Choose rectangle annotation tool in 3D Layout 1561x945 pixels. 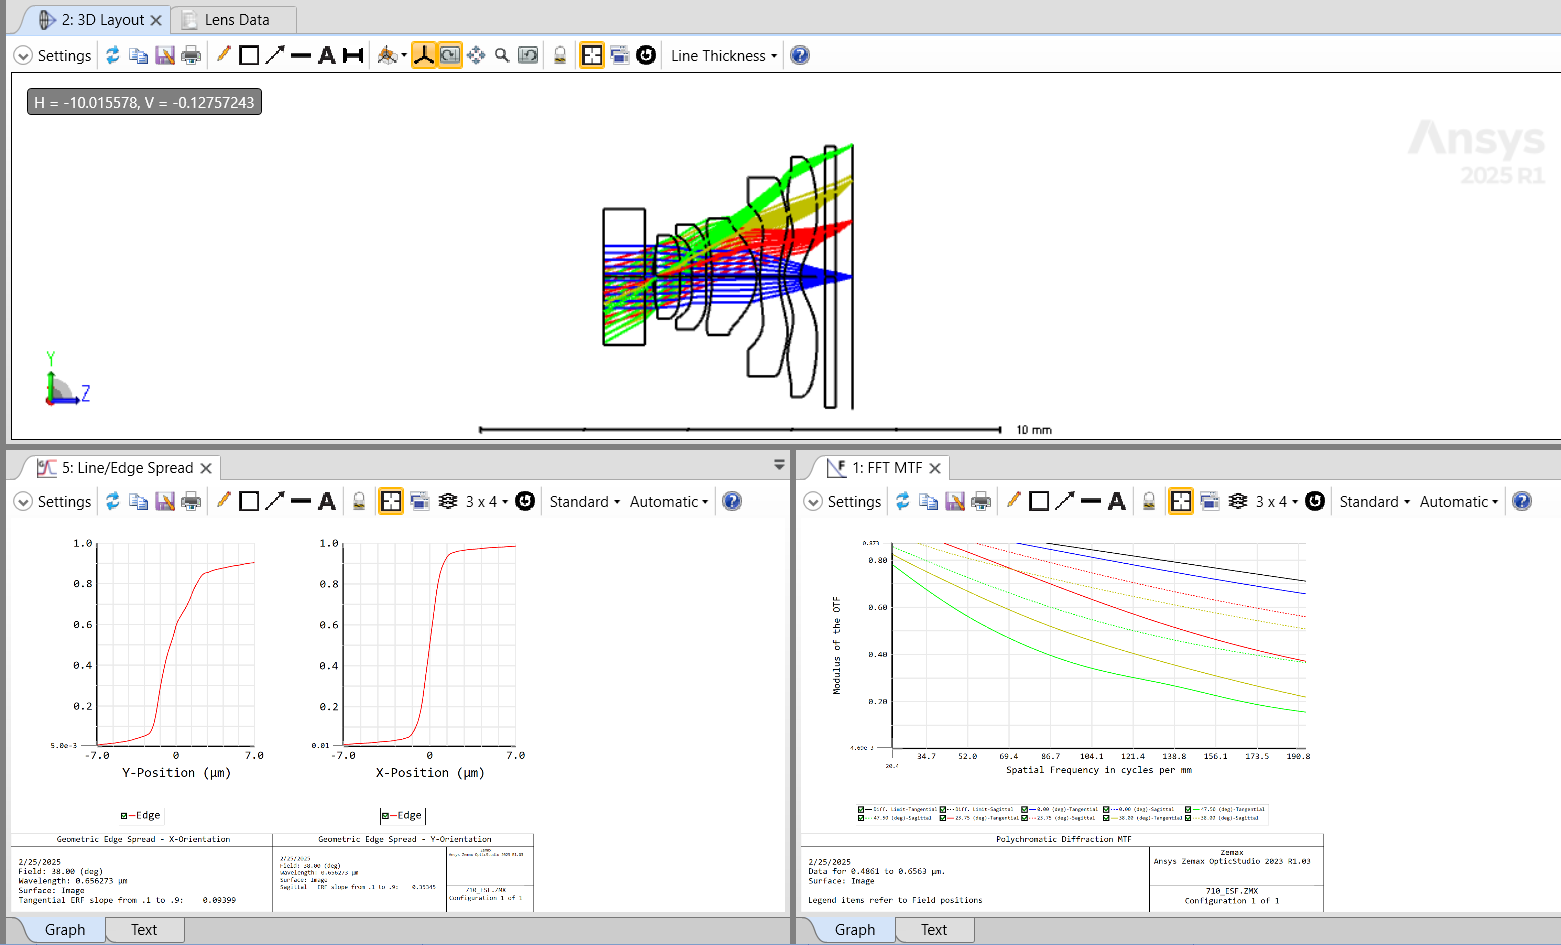249,55
